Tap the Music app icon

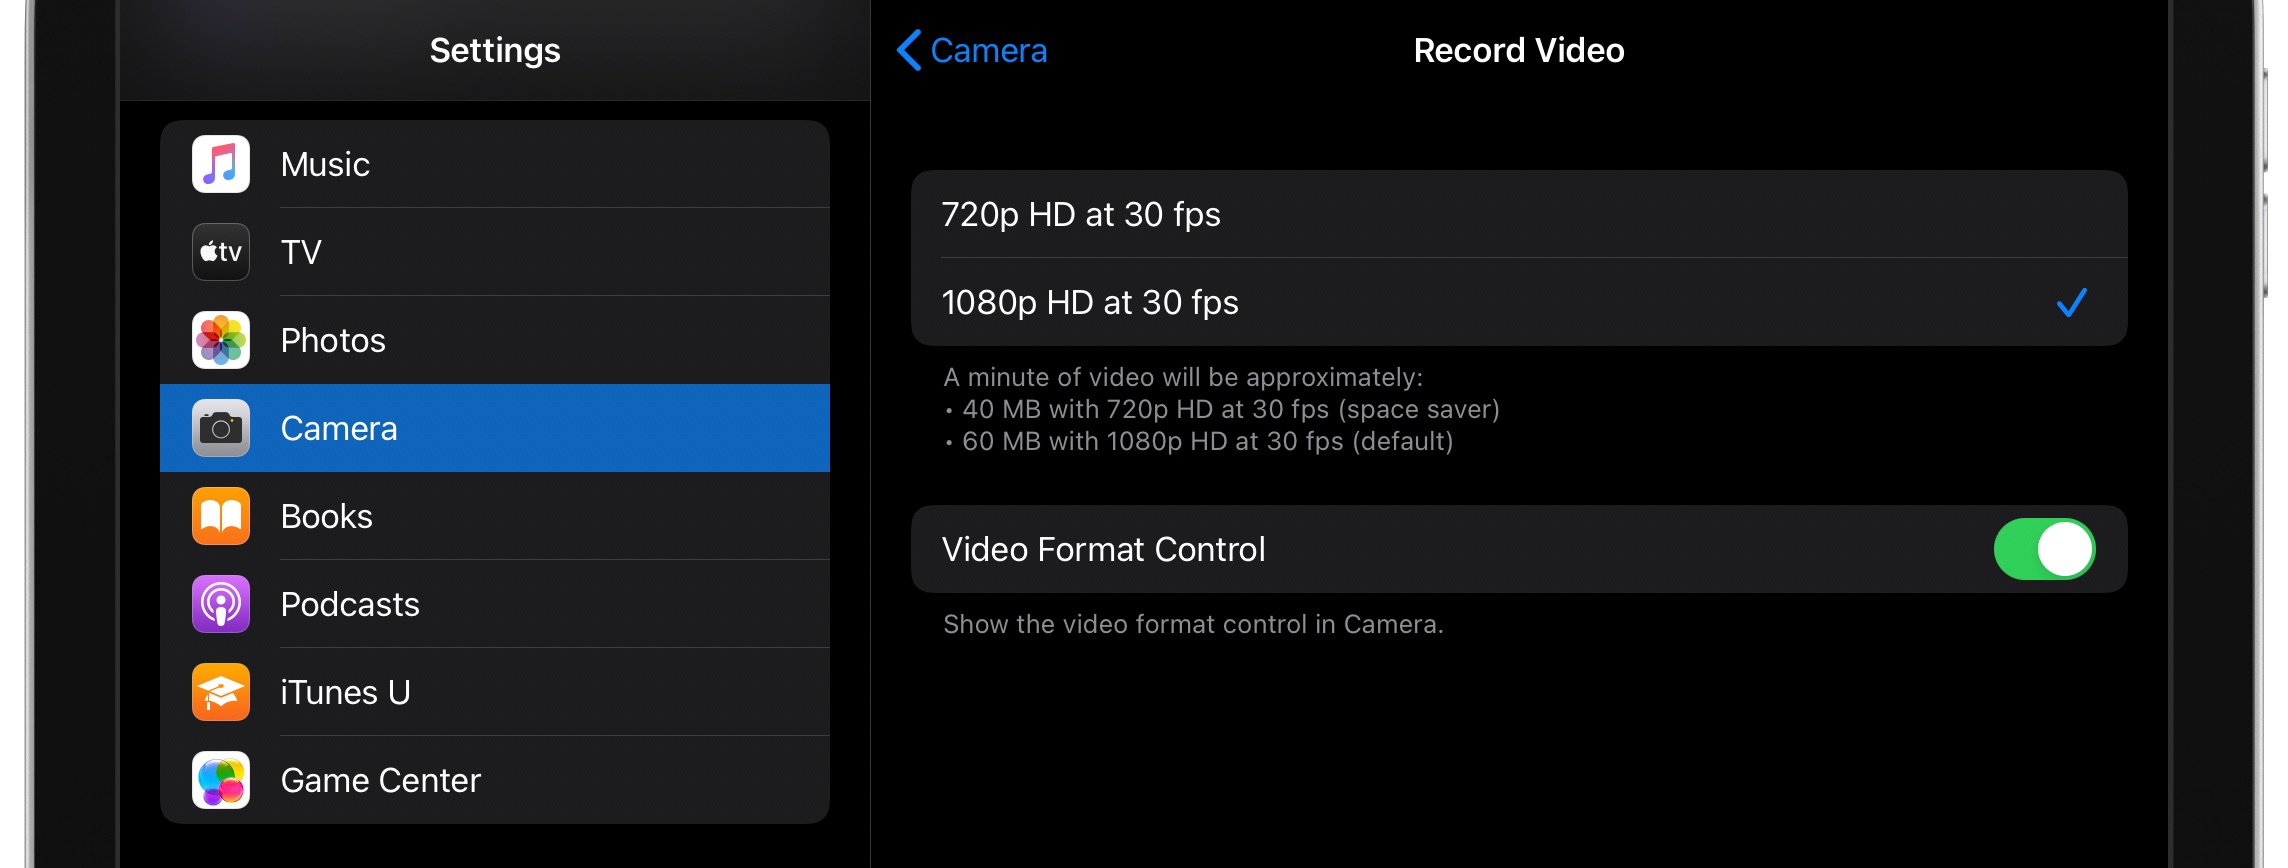coord(221,164)
